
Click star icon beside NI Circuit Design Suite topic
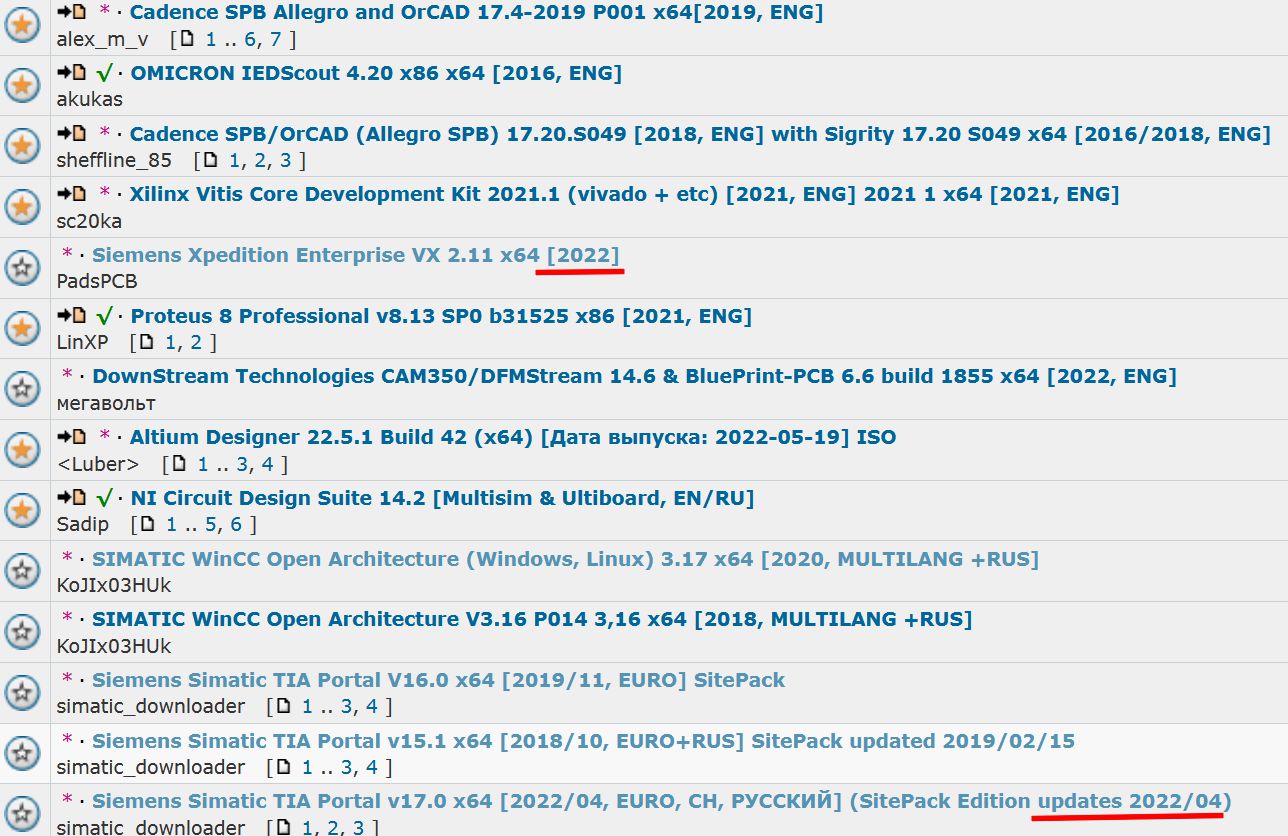(x=22, y=511)
